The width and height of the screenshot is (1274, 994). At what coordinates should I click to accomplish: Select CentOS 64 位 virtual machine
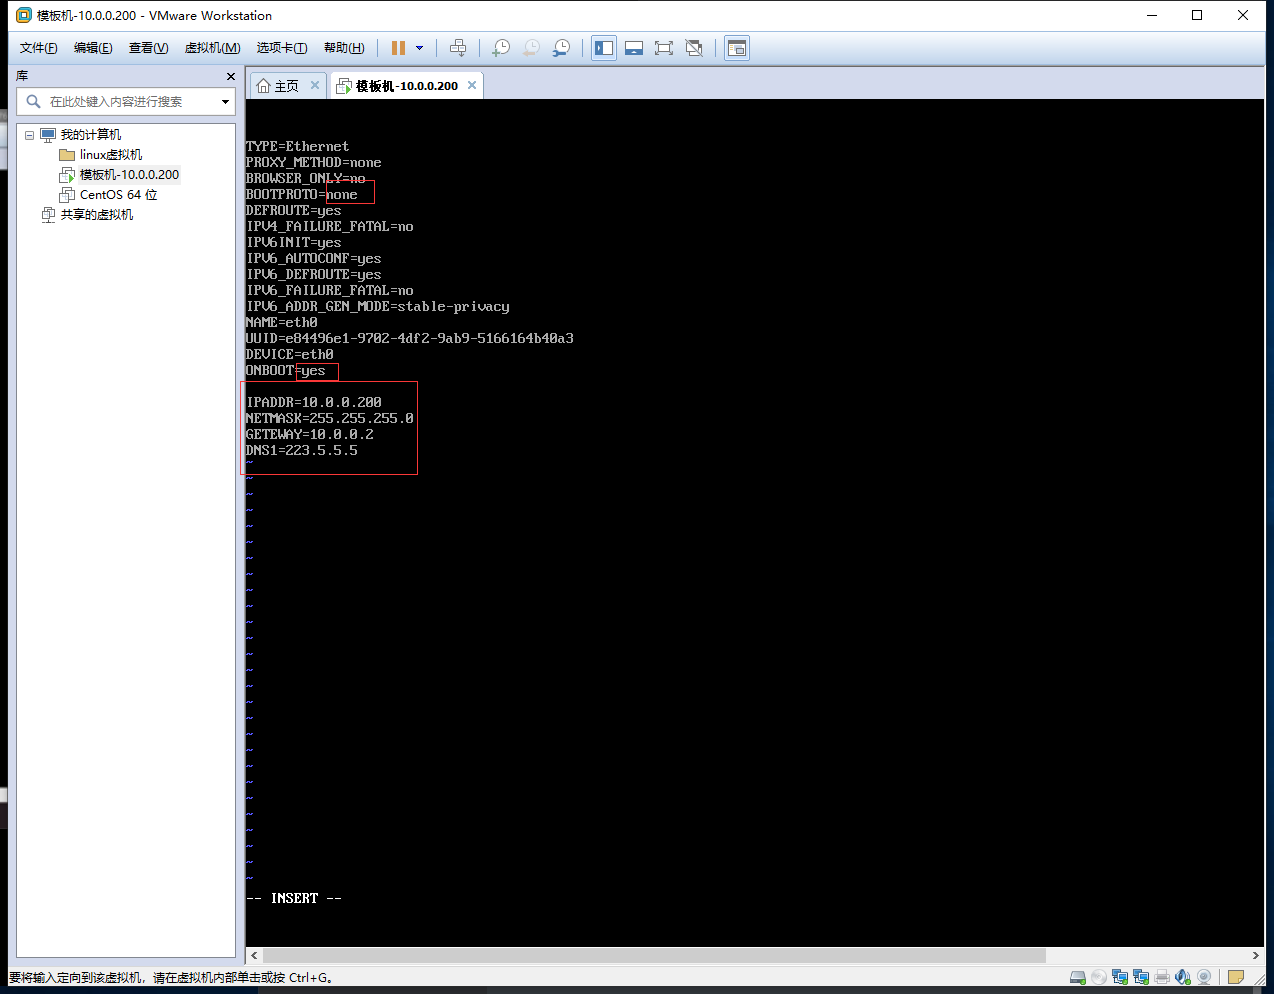coord(119,195)
